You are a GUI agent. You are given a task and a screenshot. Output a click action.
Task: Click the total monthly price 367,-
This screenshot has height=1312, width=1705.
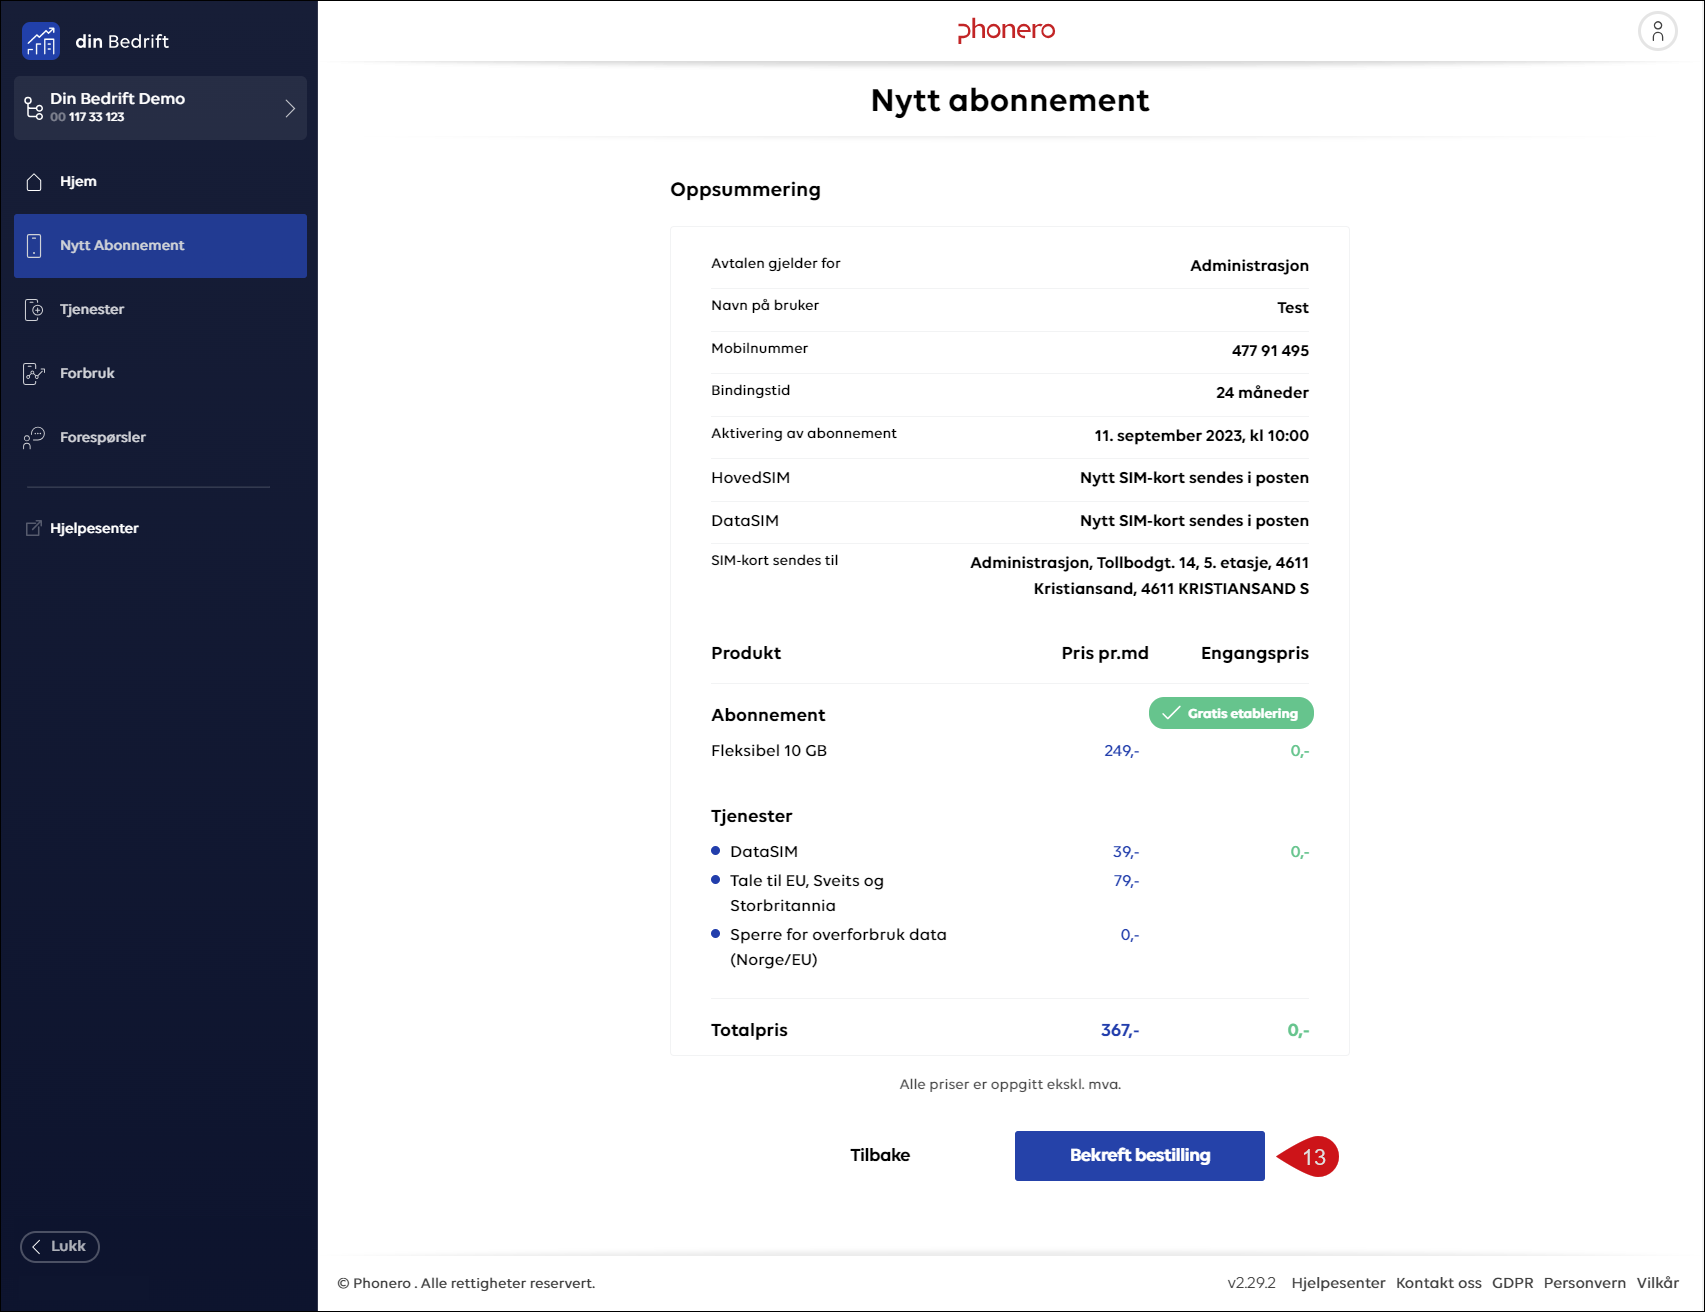[1120, 1030]
